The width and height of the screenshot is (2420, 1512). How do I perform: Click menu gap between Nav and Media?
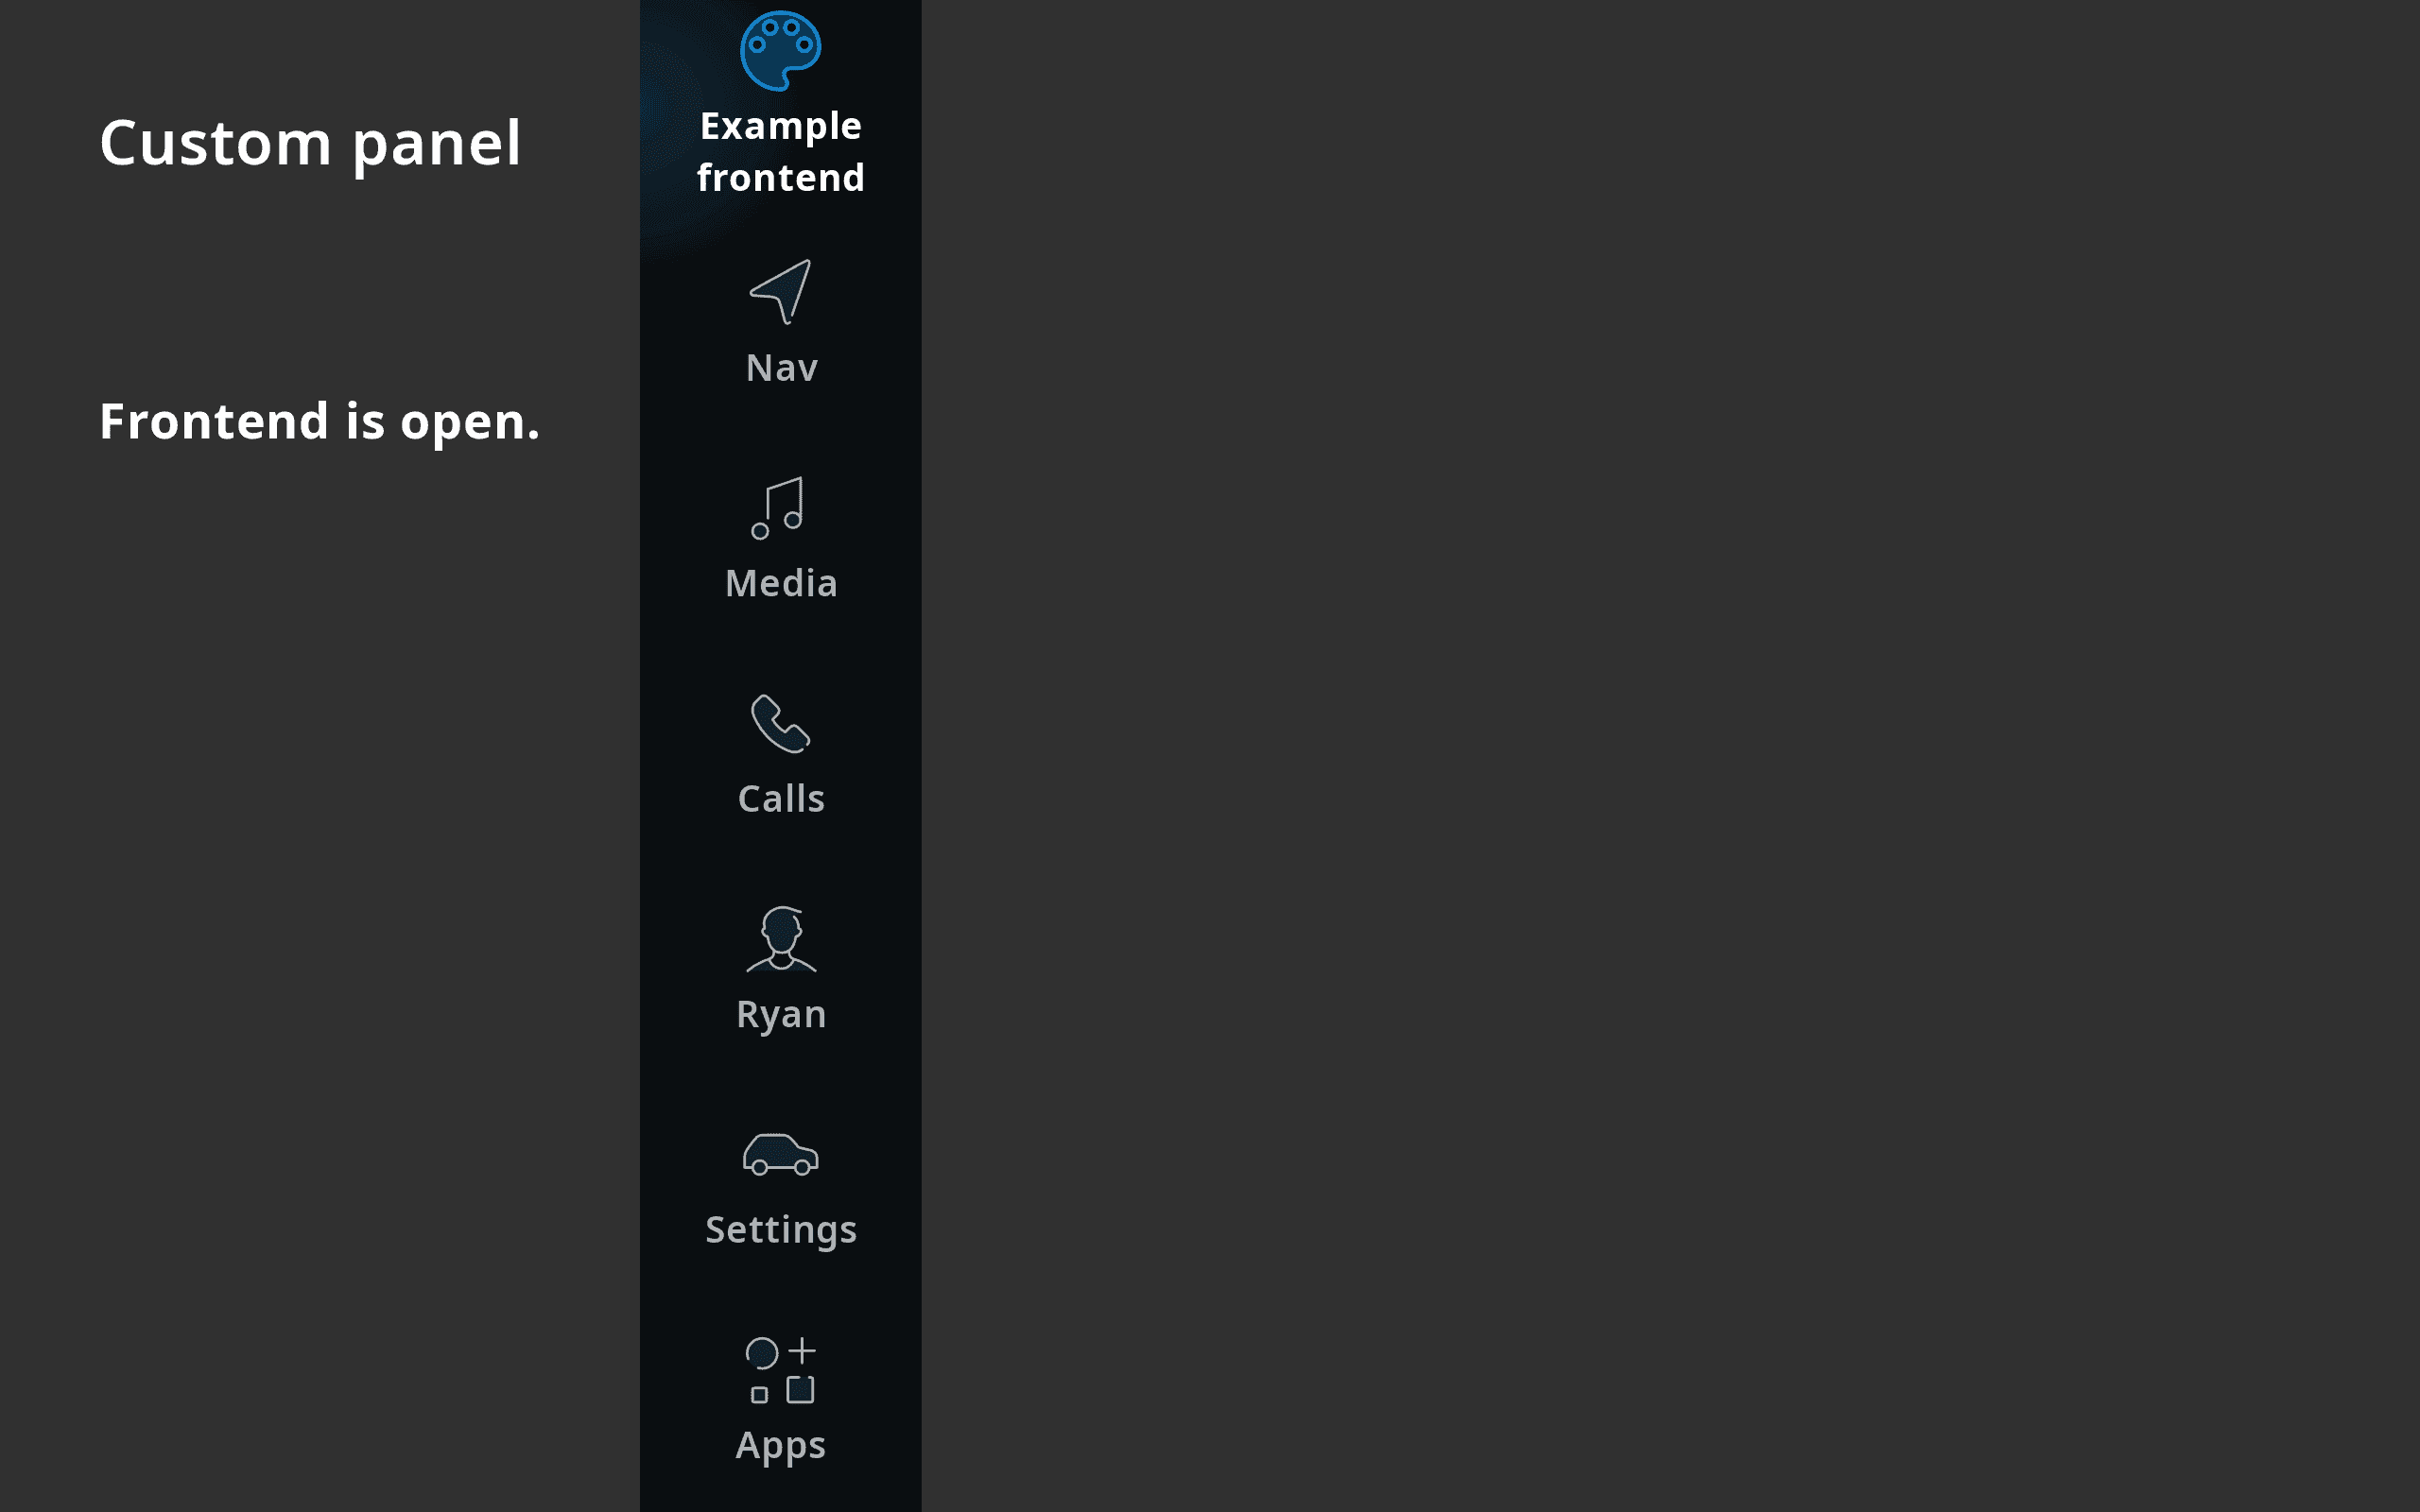[780, 430]
